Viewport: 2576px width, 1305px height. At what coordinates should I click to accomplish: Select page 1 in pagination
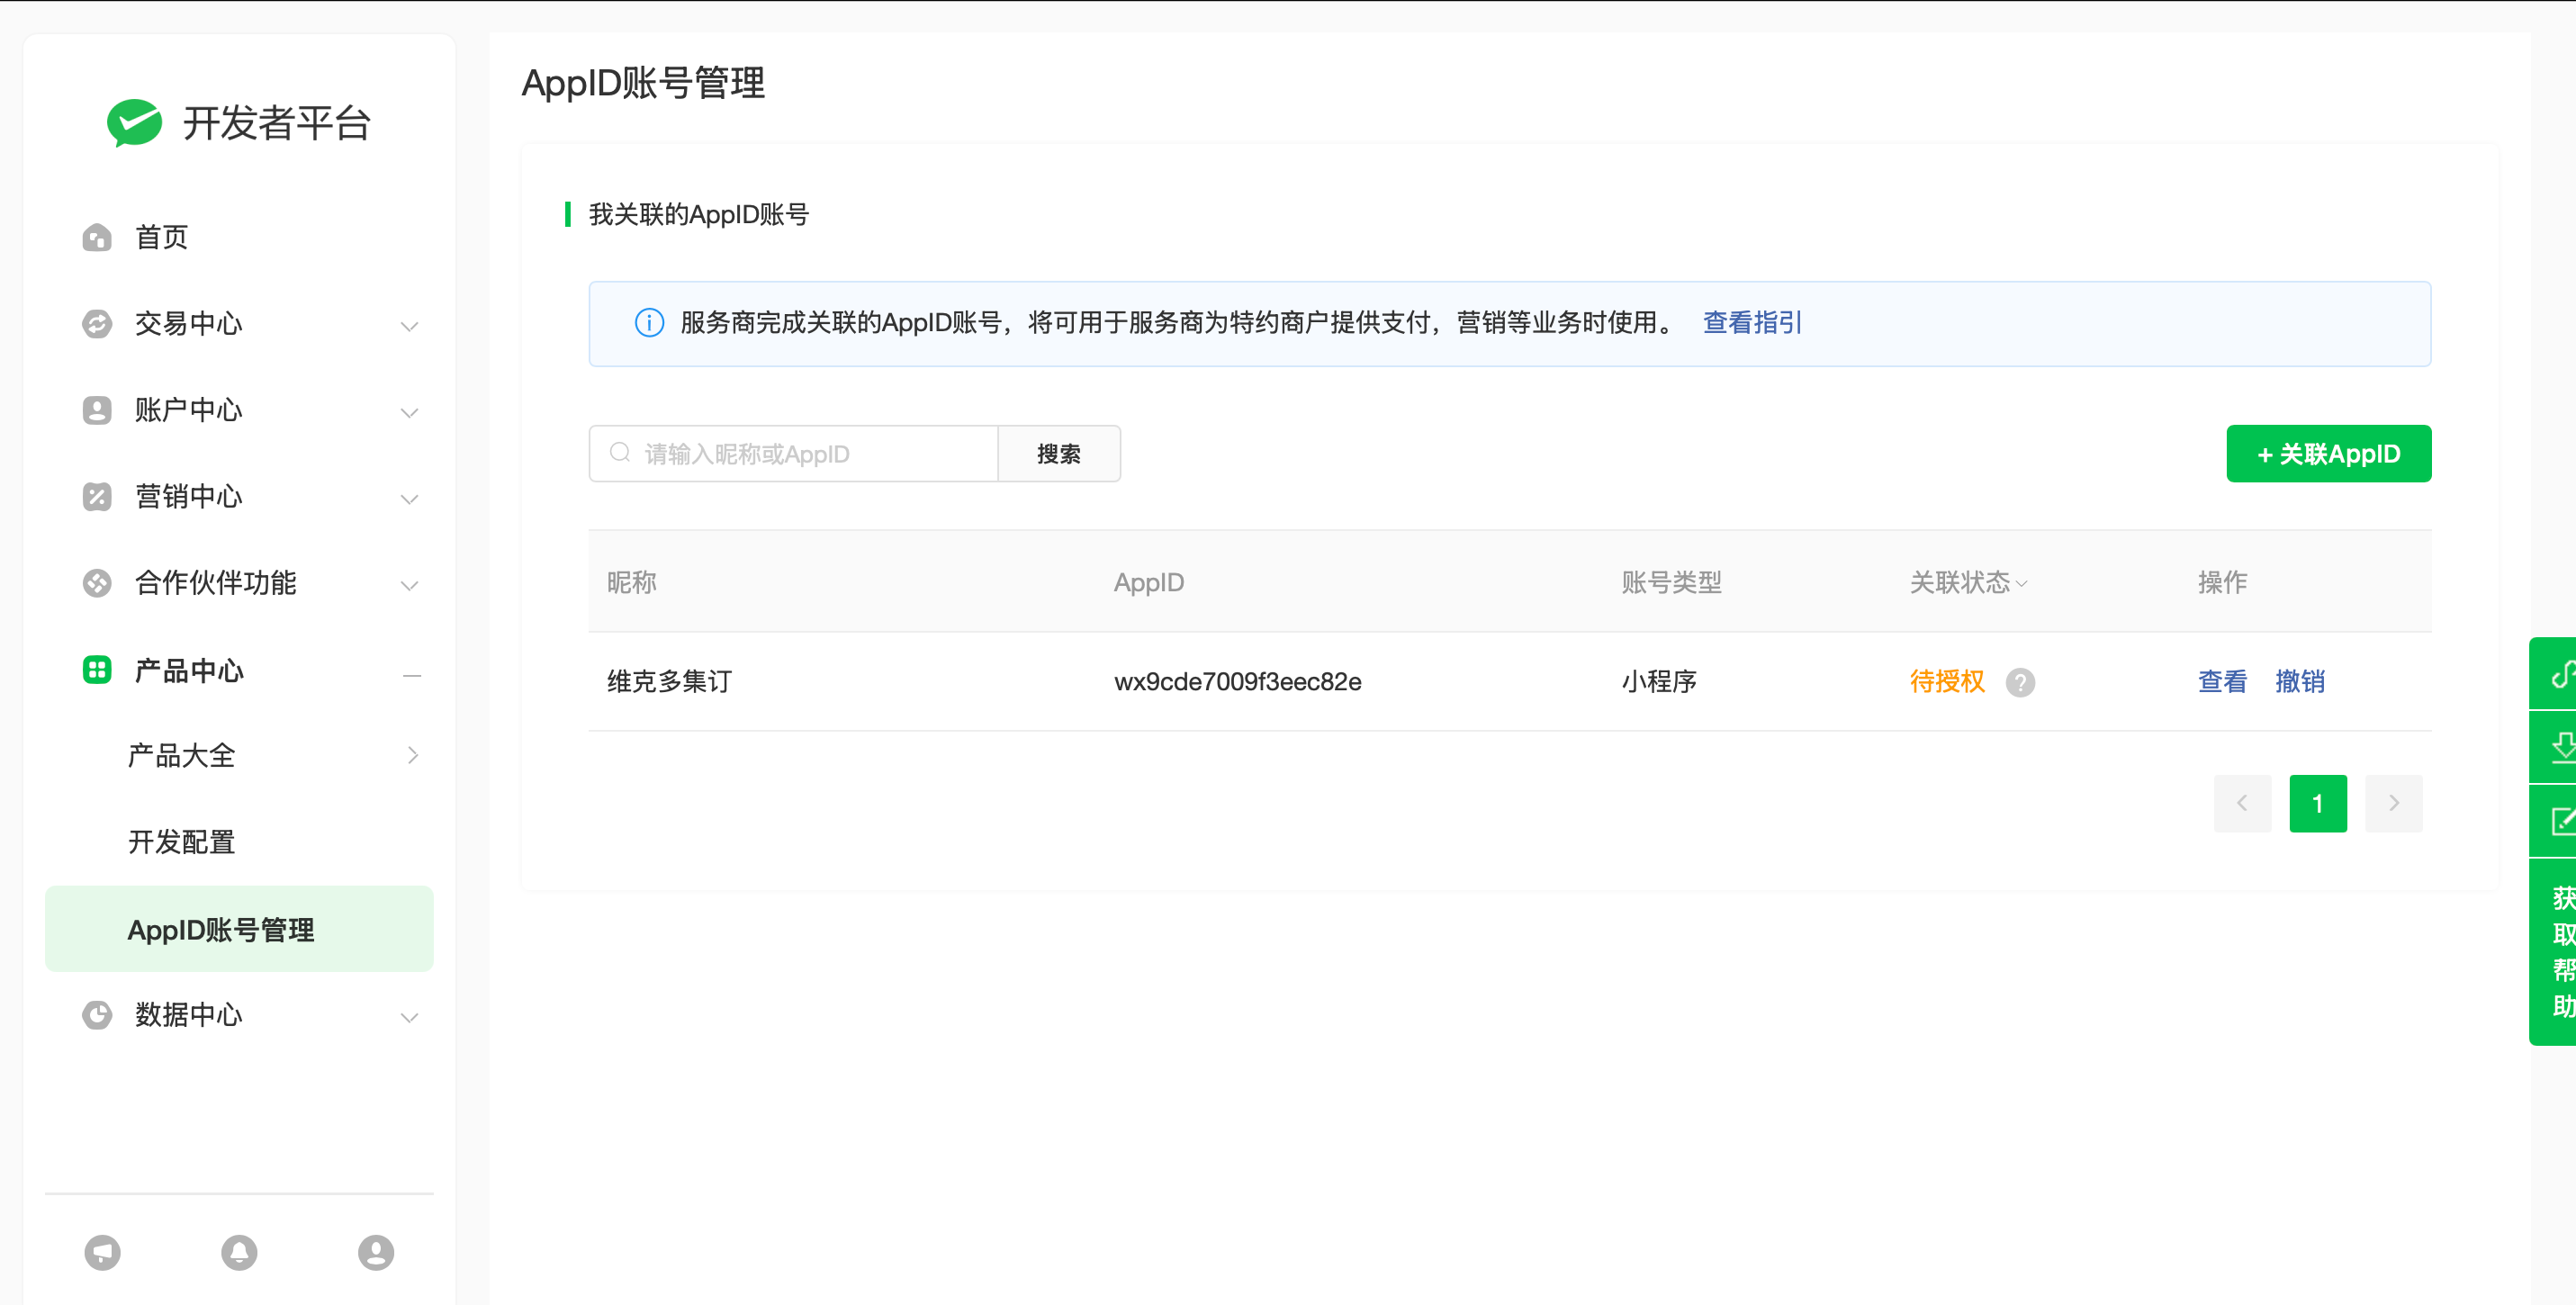pos(2318,803)
